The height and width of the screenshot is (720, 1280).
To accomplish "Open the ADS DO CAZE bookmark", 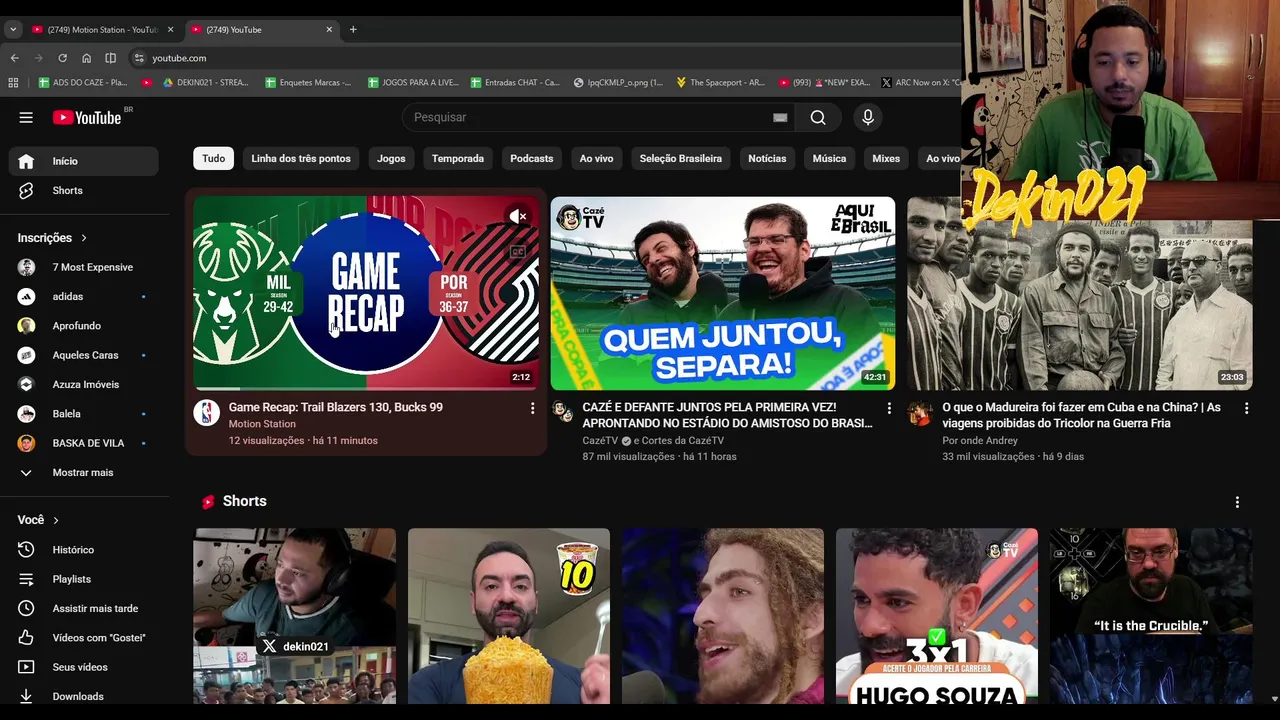I will coord(83,82).
